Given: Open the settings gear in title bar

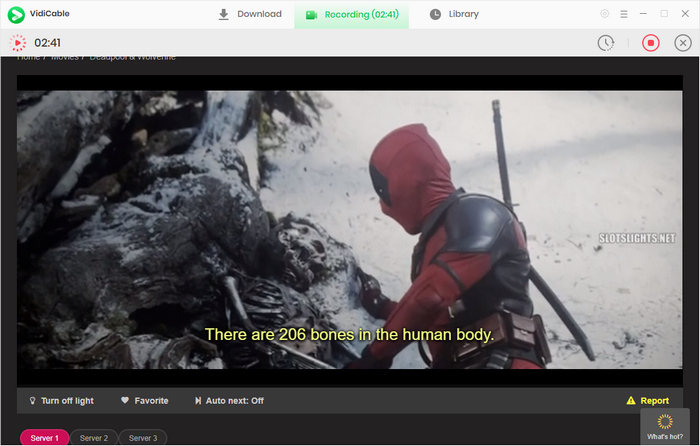Looking at the screenshot, I should pos(604,14).
